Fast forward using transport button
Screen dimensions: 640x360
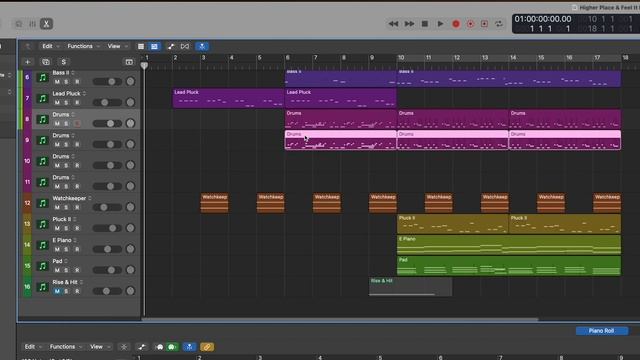click(409, 24)
